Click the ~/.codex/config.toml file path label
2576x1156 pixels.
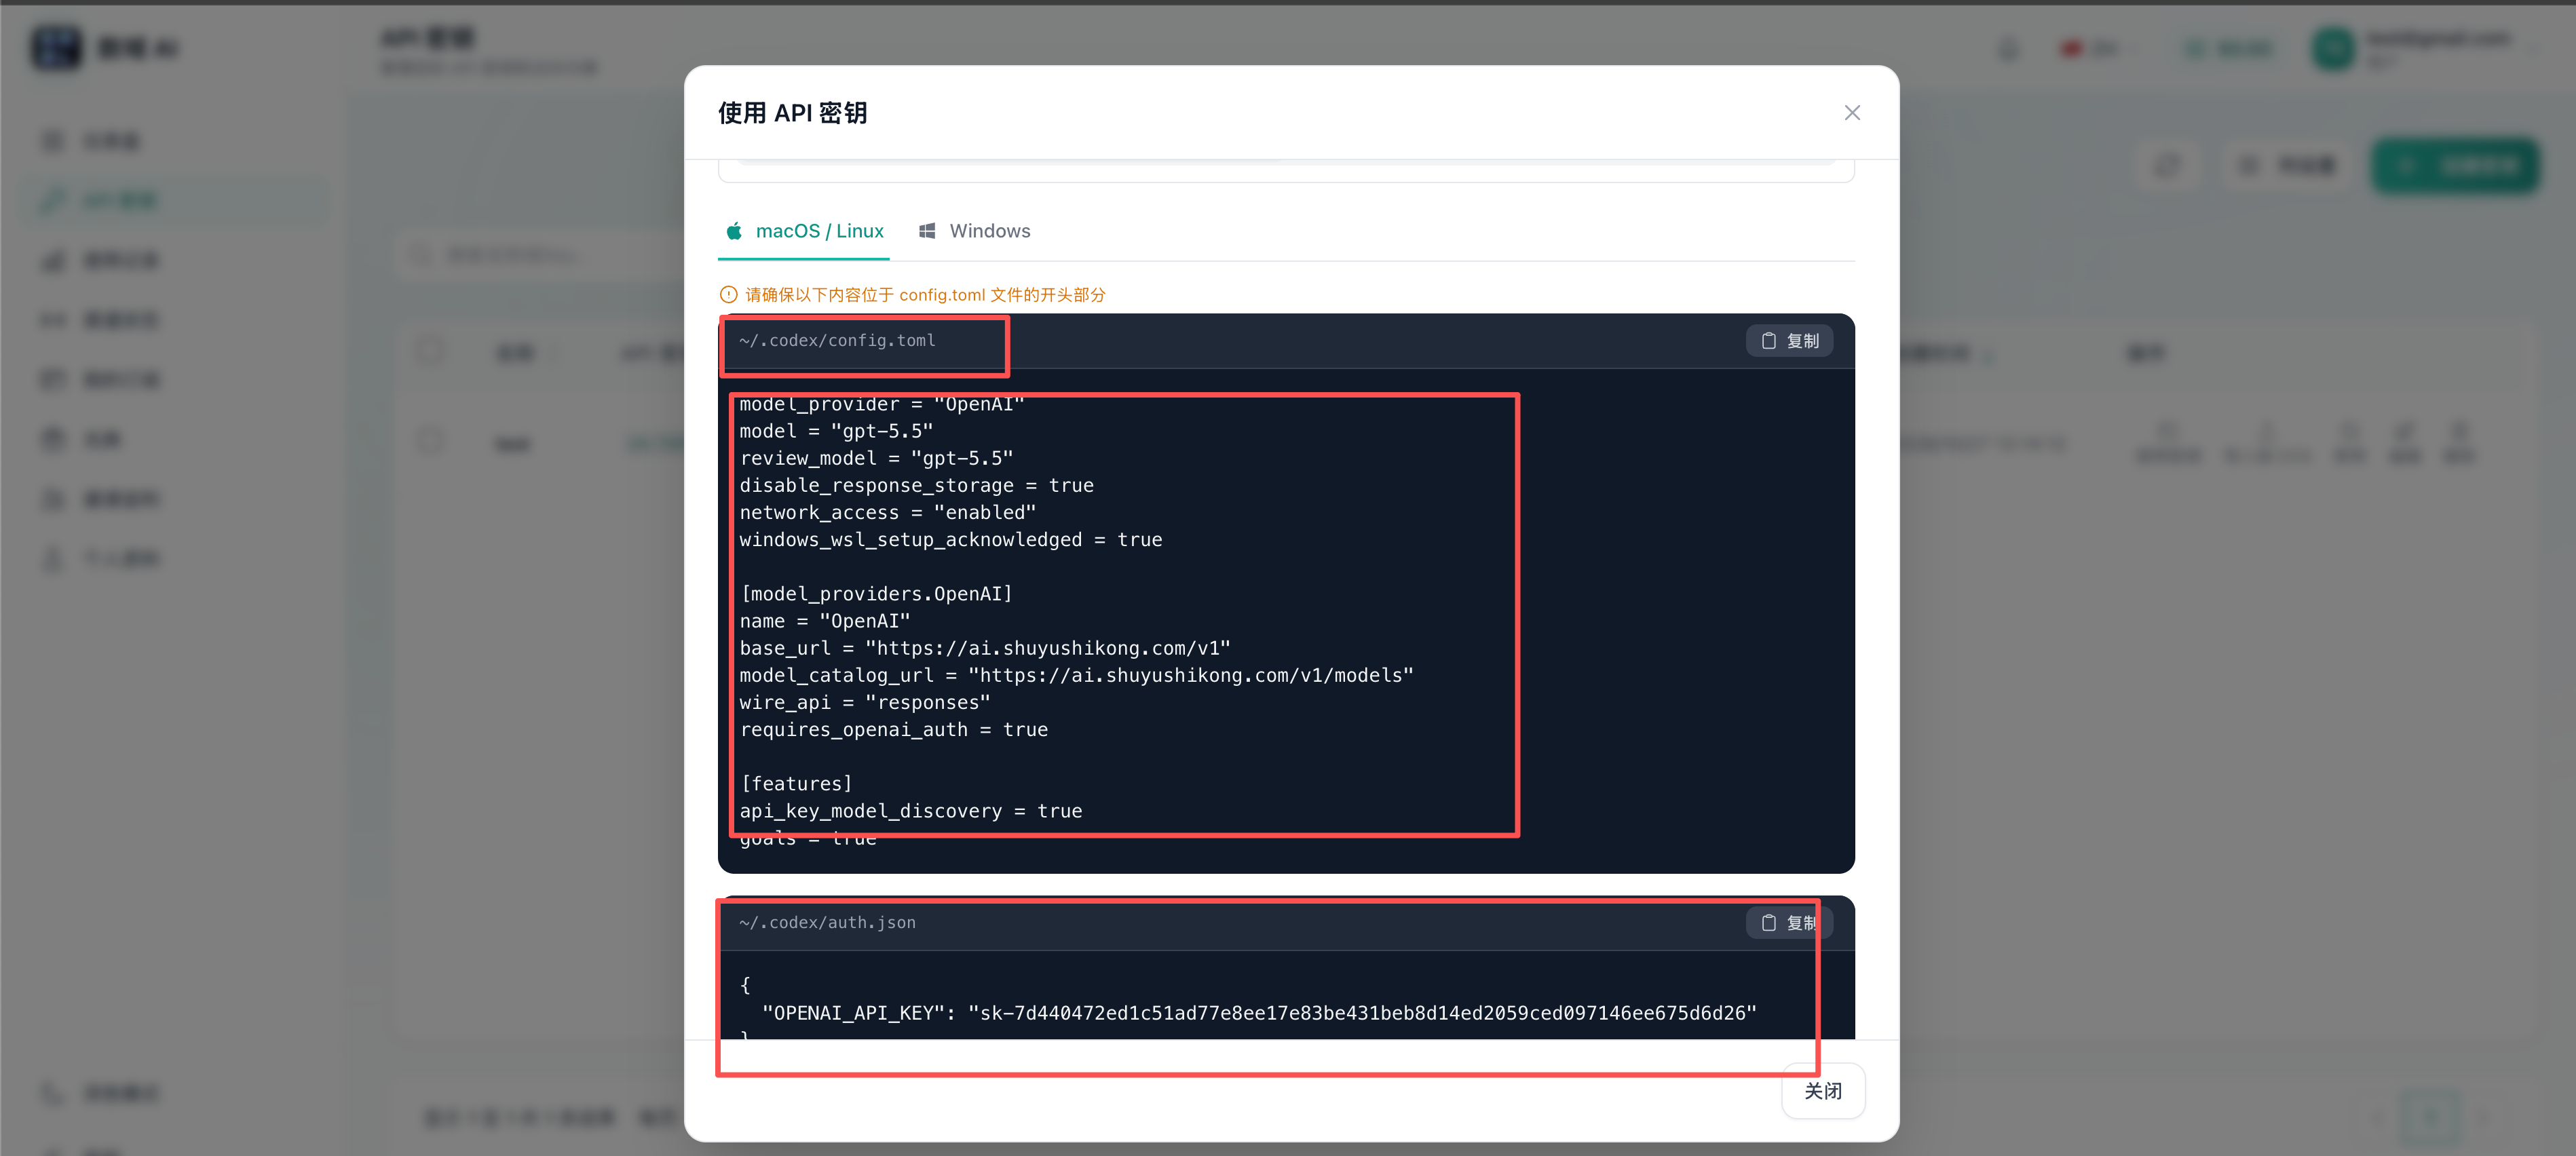click(837, 341)
